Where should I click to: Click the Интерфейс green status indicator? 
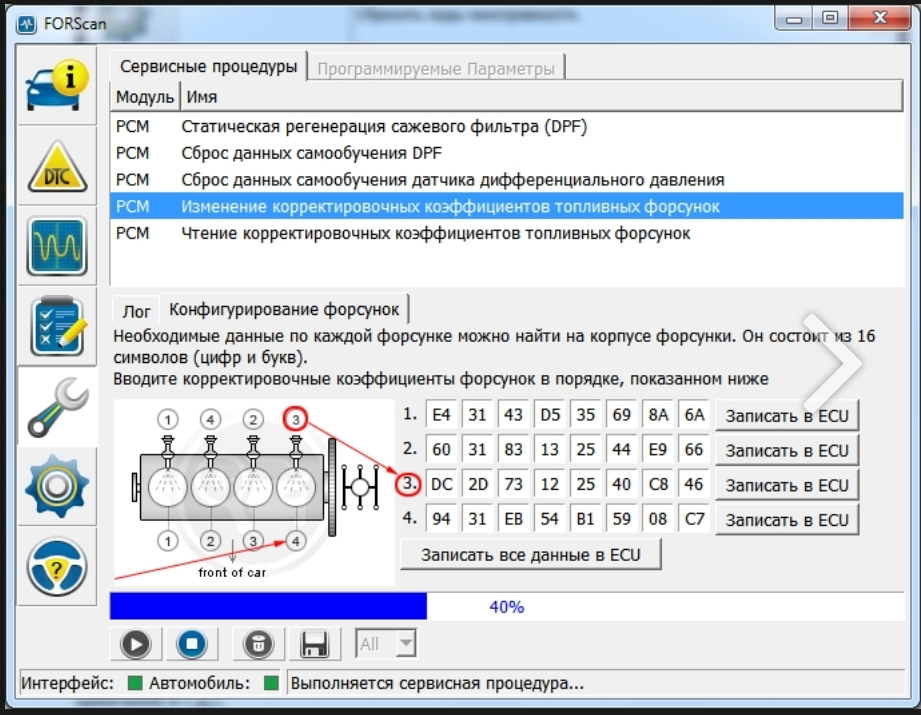(x=135, y=683)
